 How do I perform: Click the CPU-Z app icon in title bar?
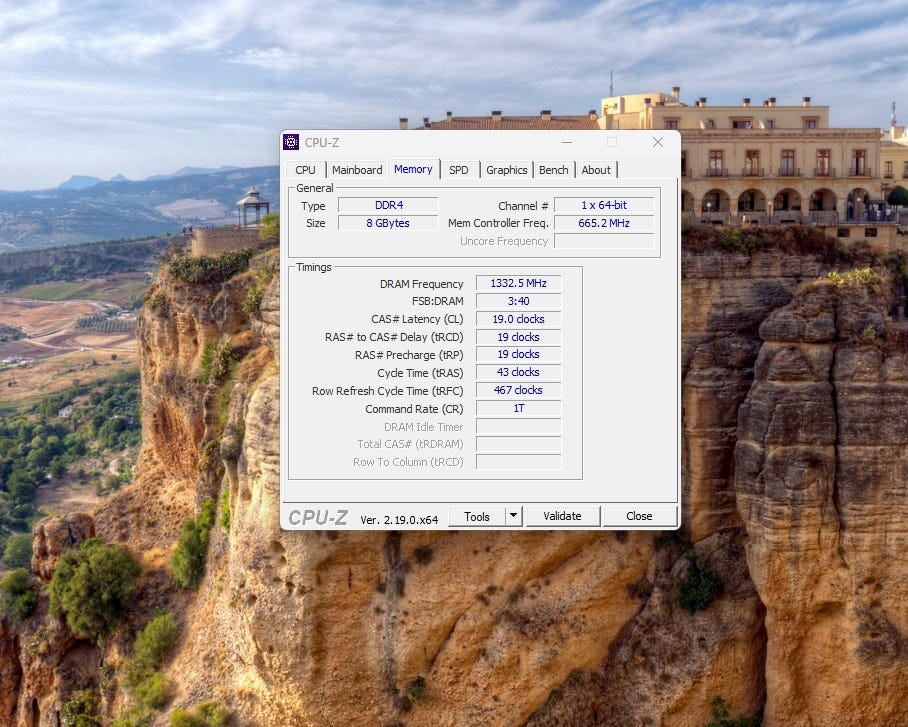pyautogui.click(x=291, y=142)
